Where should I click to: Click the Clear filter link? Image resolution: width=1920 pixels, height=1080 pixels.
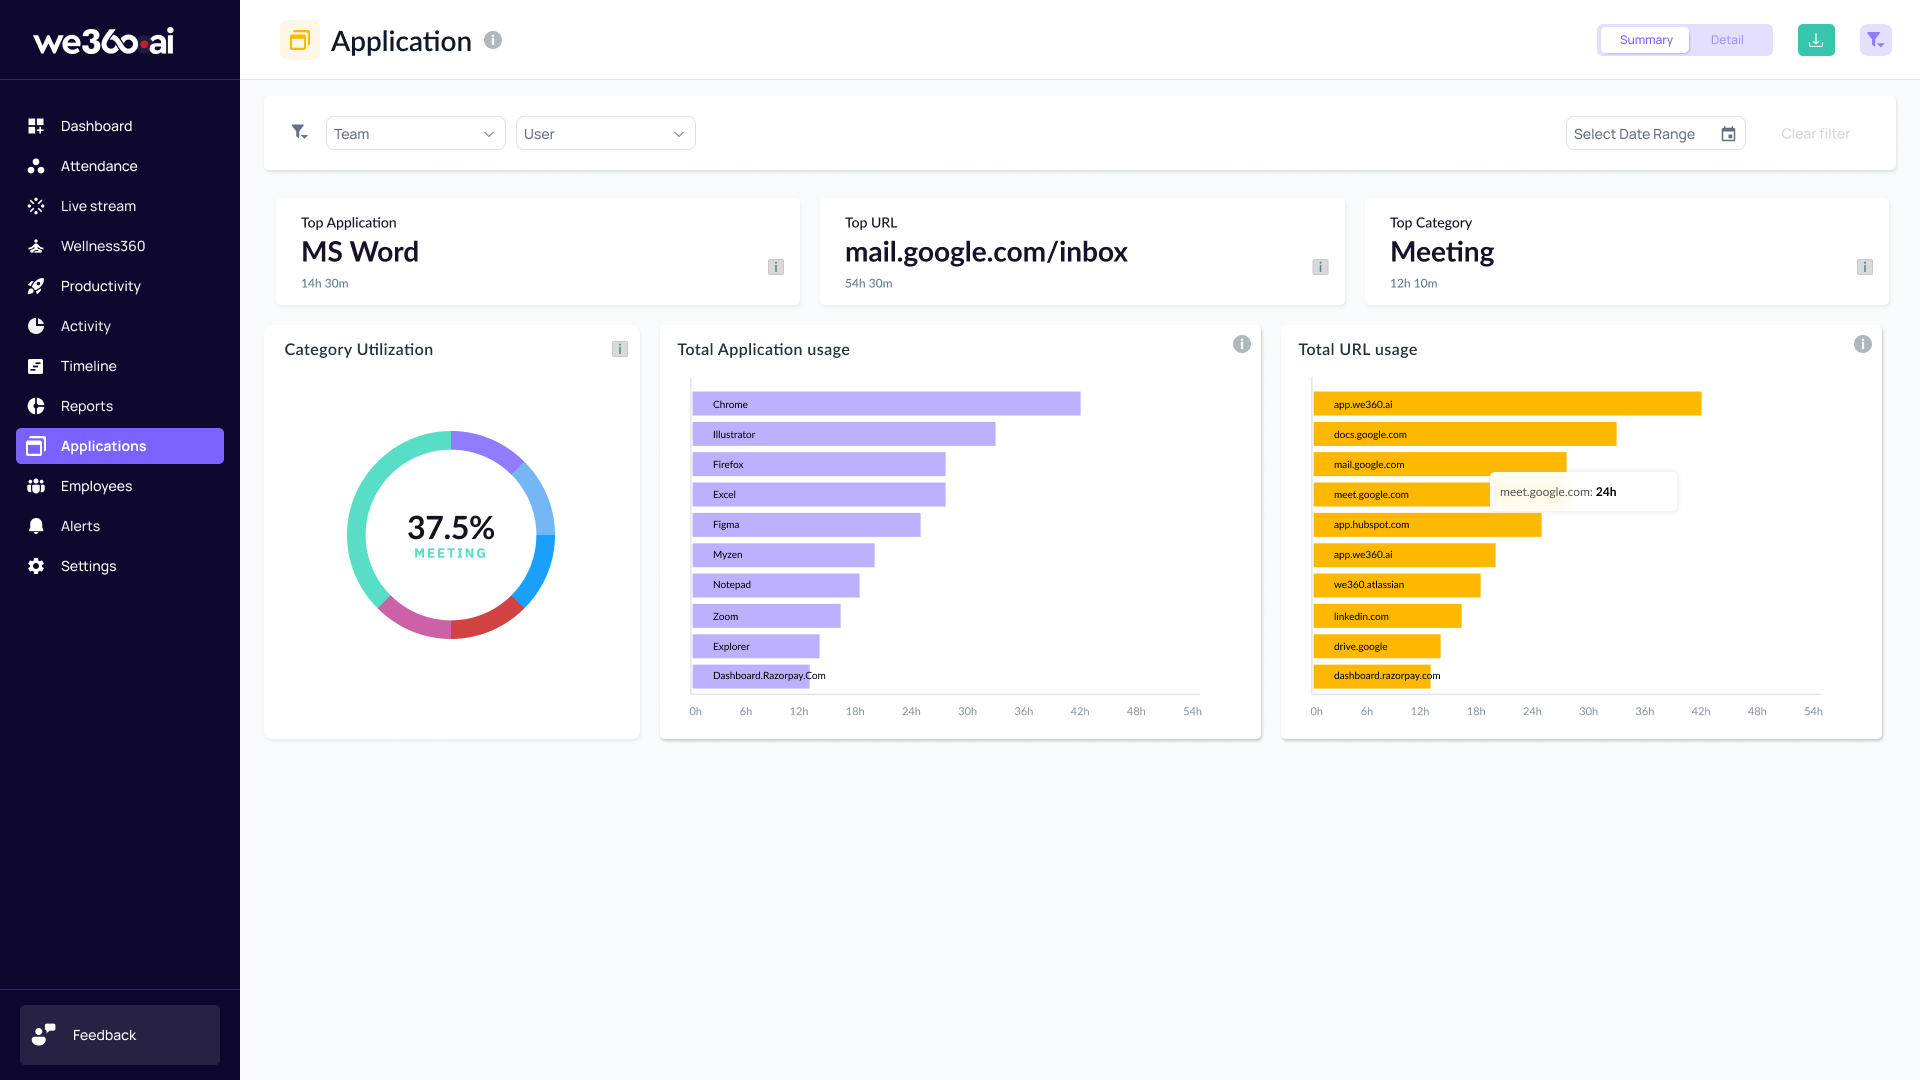(x=1815, y=134)
